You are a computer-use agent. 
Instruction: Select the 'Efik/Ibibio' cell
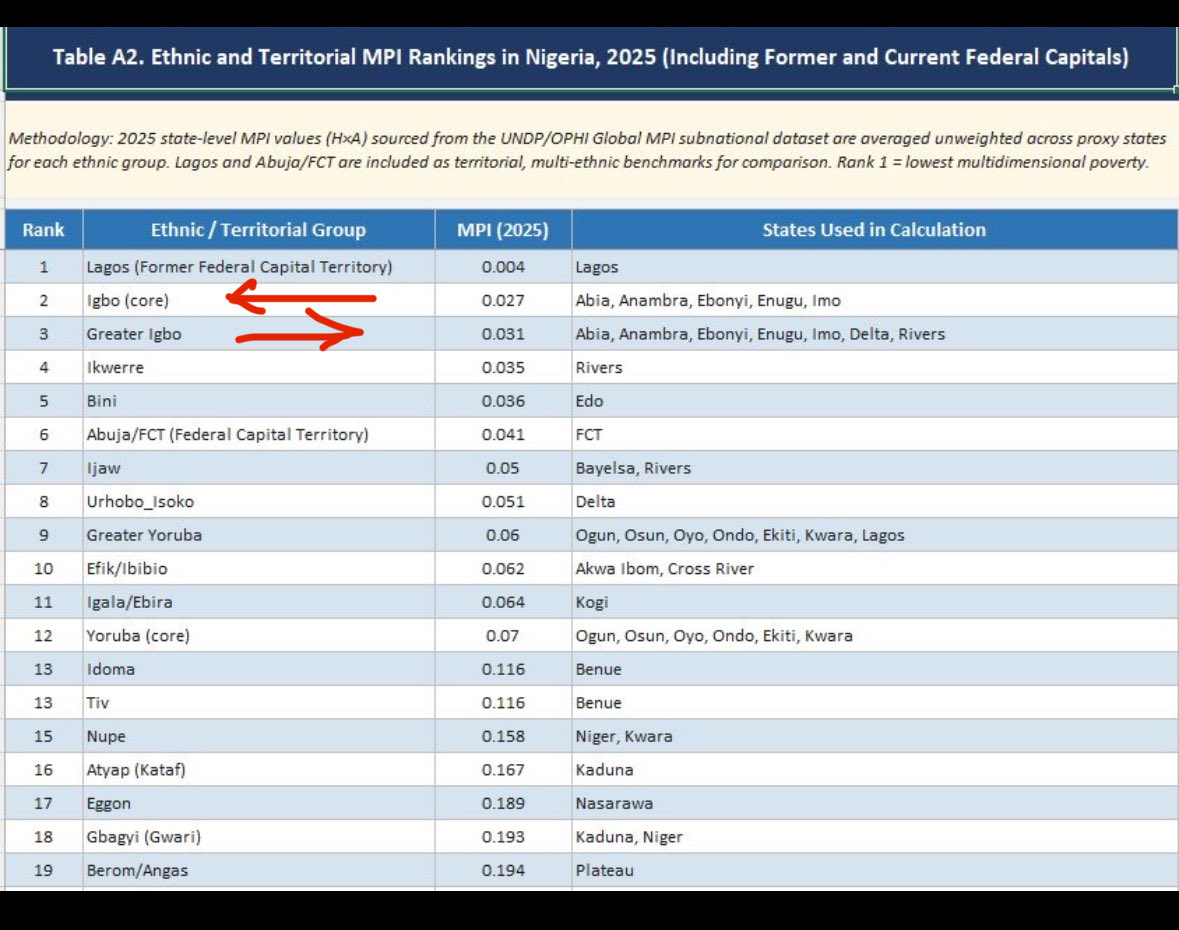259,568
